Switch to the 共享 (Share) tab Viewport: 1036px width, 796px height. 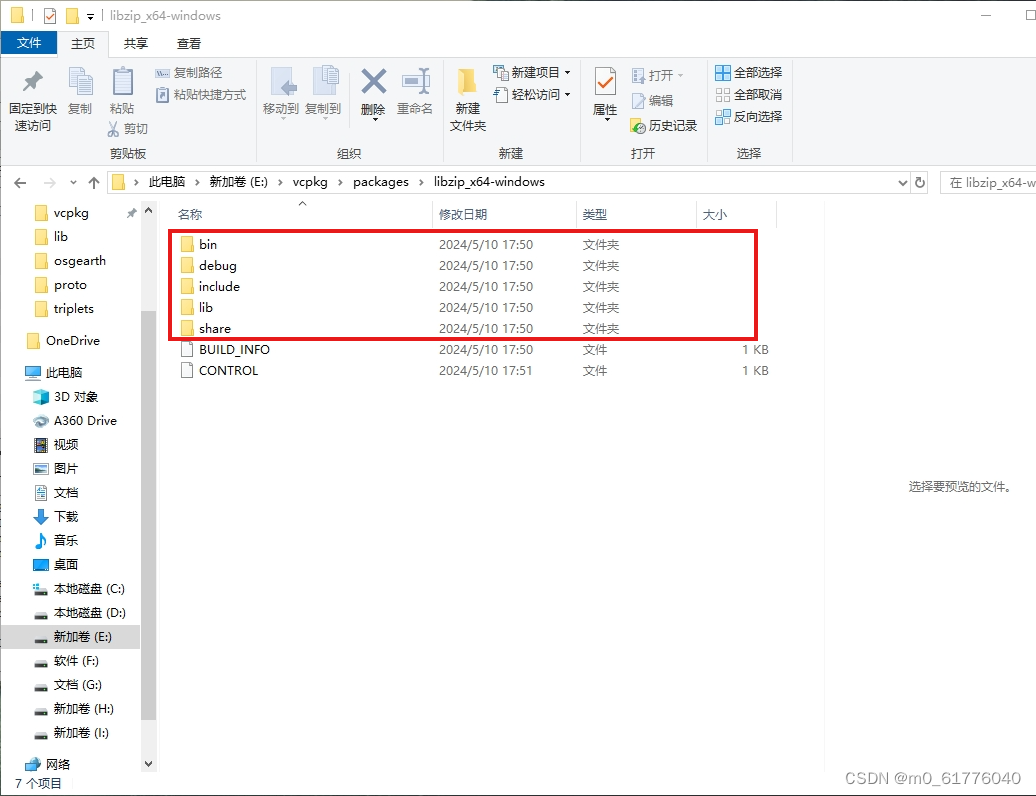click(135, 43)
